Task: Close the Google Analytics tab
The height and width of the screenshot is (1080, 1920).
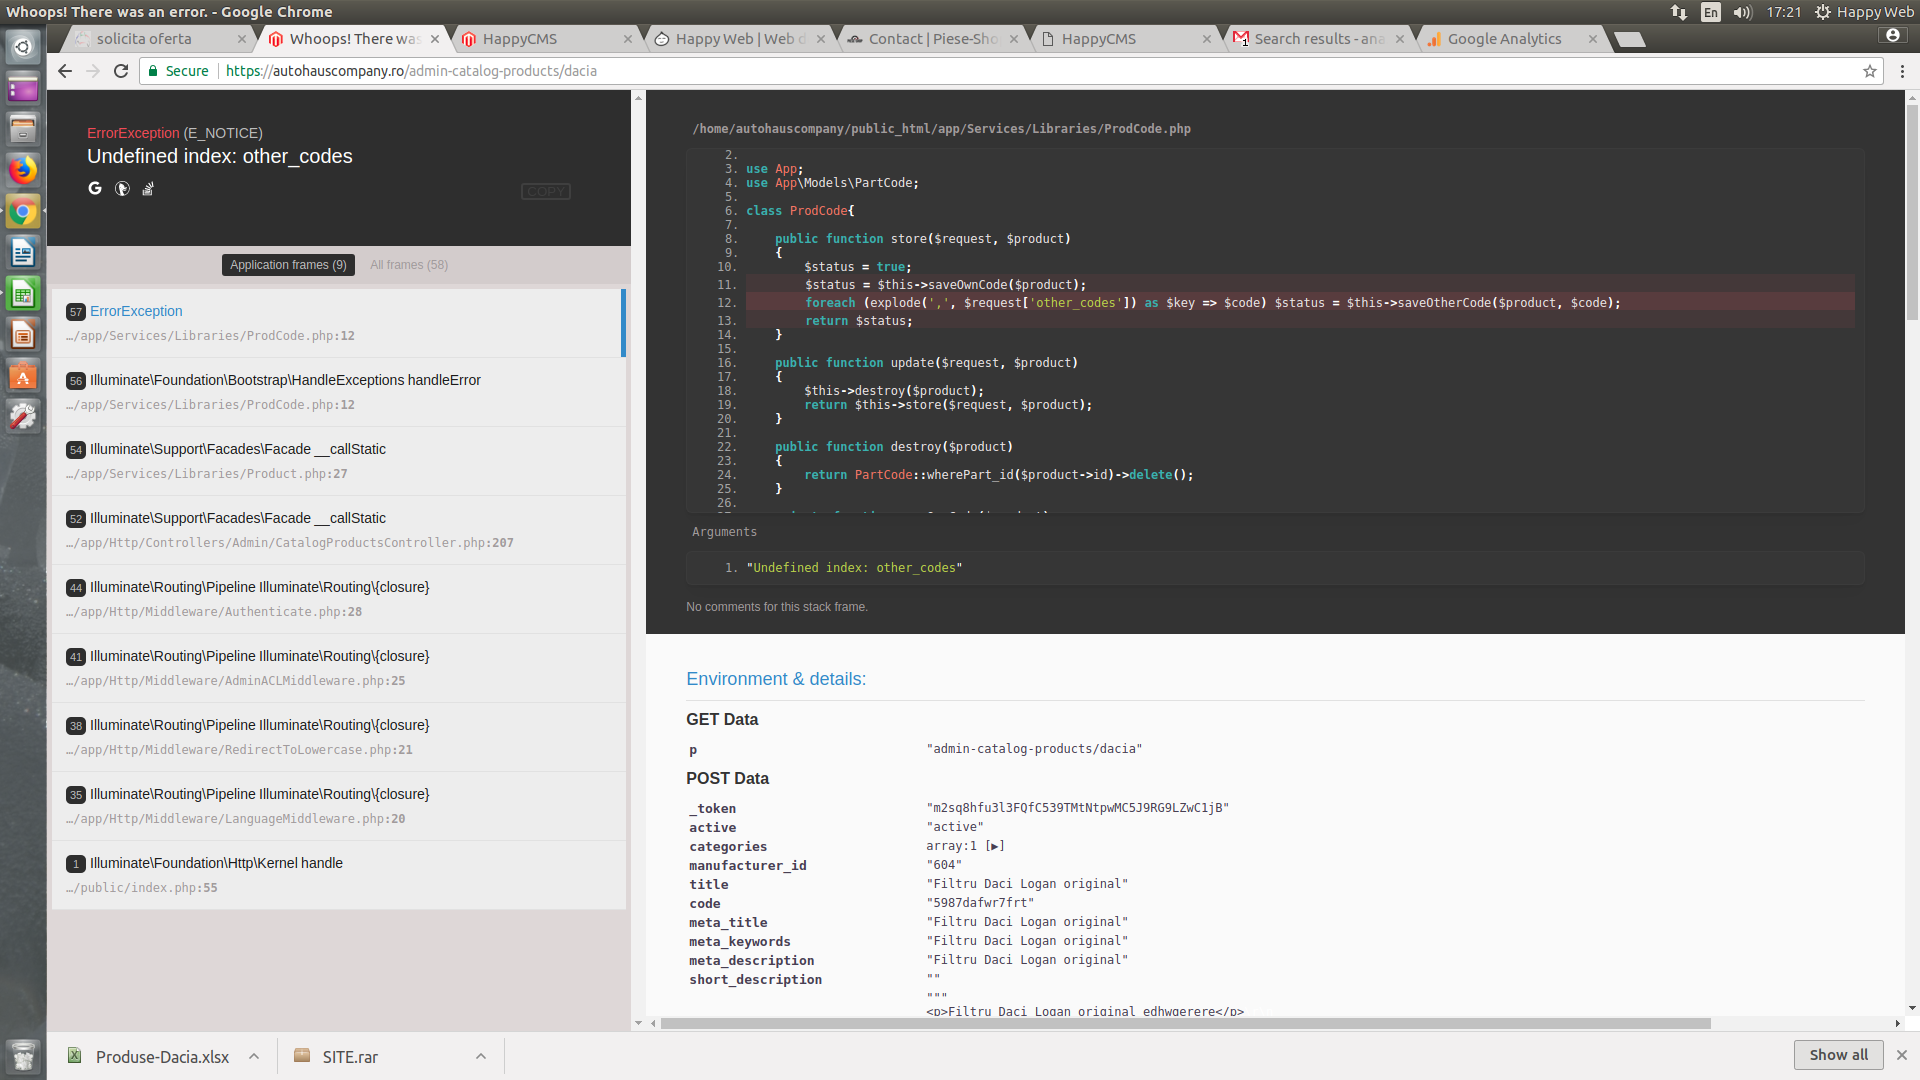Action: 1593,39
